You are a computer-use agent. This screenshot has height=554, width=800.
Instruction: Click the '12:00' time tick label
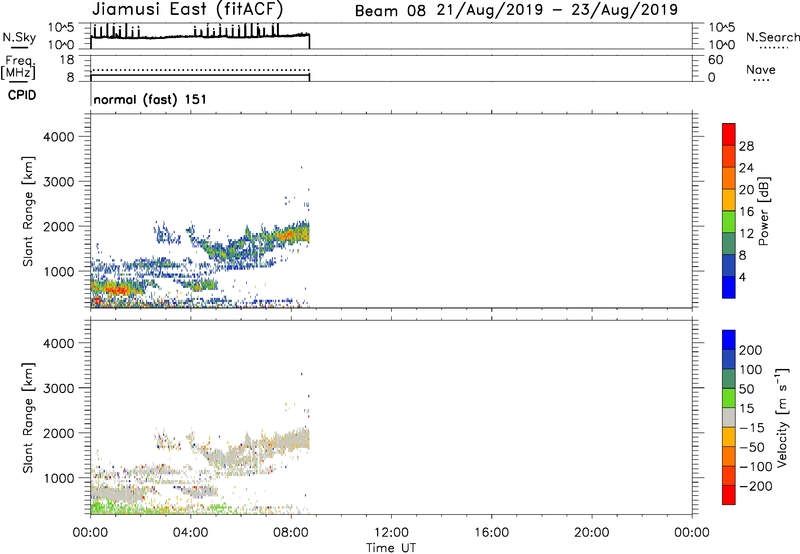391,533
